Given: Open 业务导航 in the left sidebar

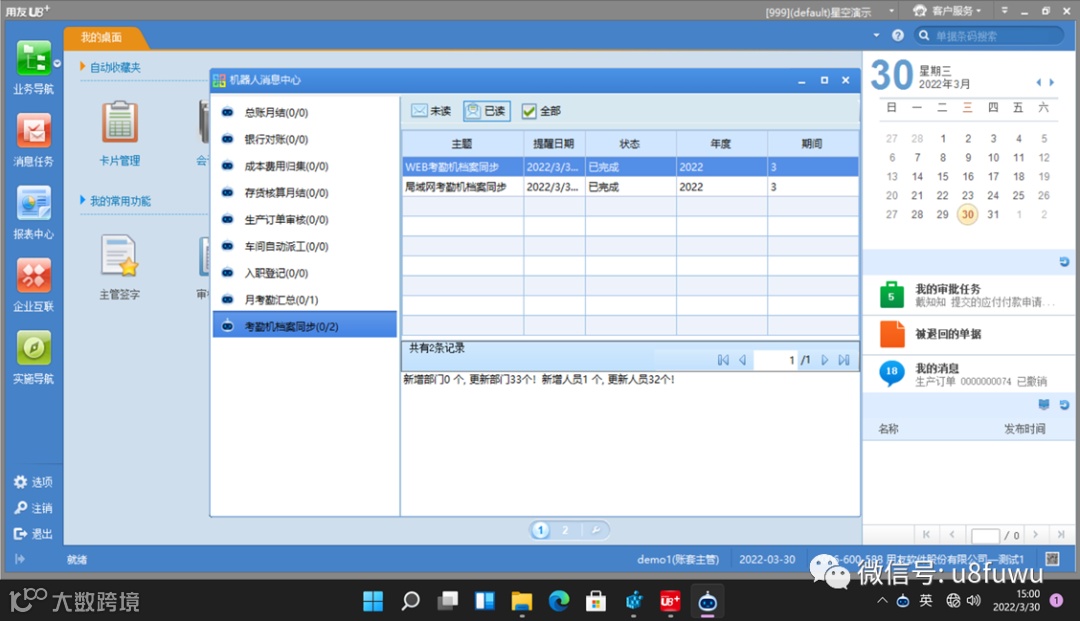Looking at the screenshot, I should 33,67.
